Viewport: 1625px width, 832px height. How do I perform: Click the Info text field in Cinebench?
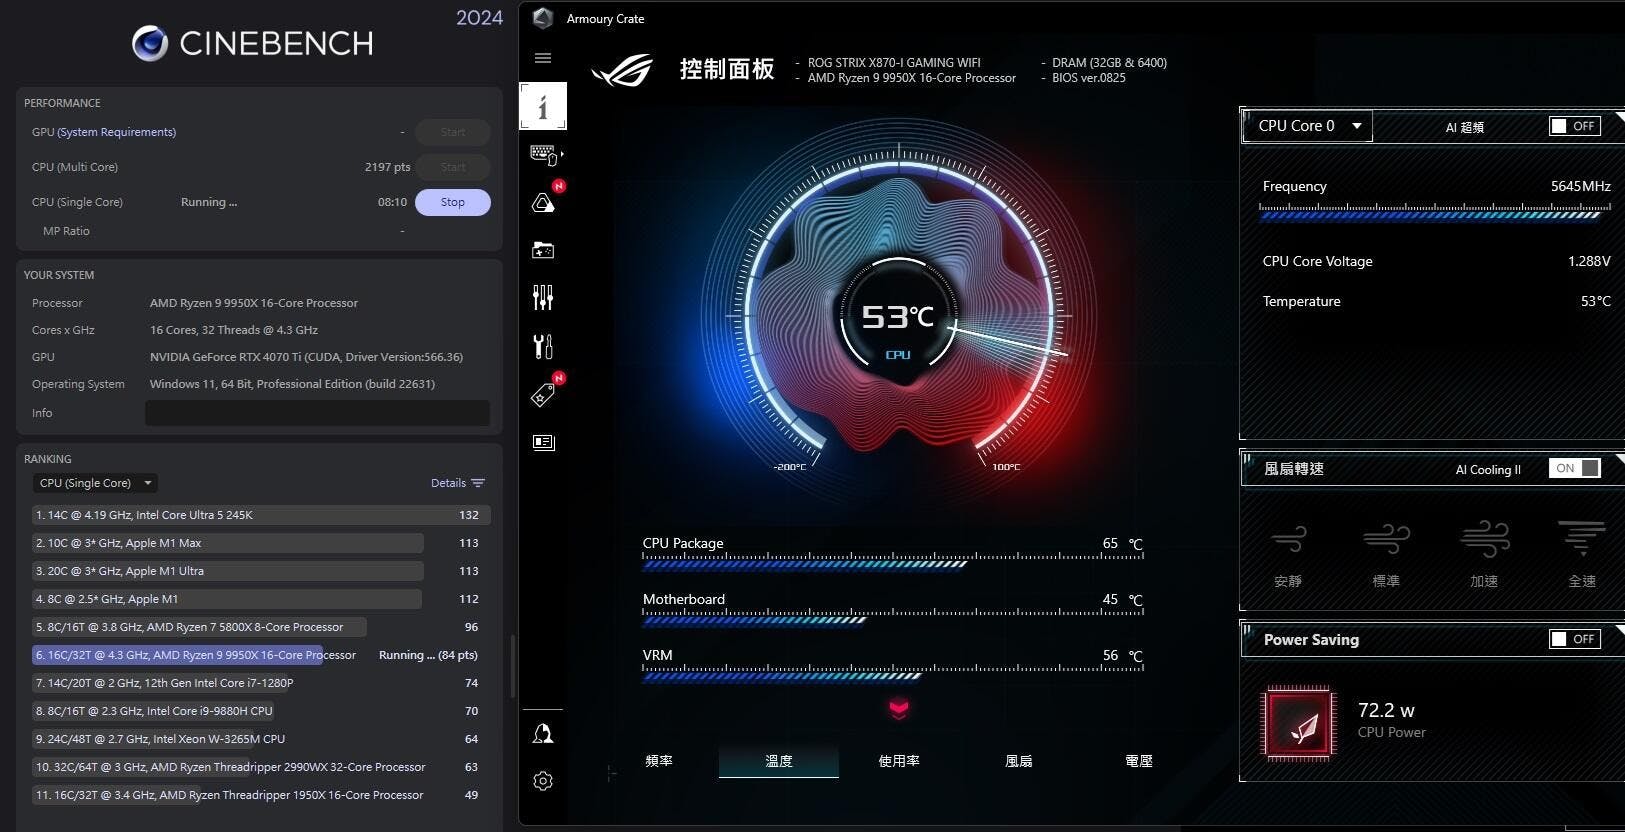pyautogui.click(x=317, y=413)
